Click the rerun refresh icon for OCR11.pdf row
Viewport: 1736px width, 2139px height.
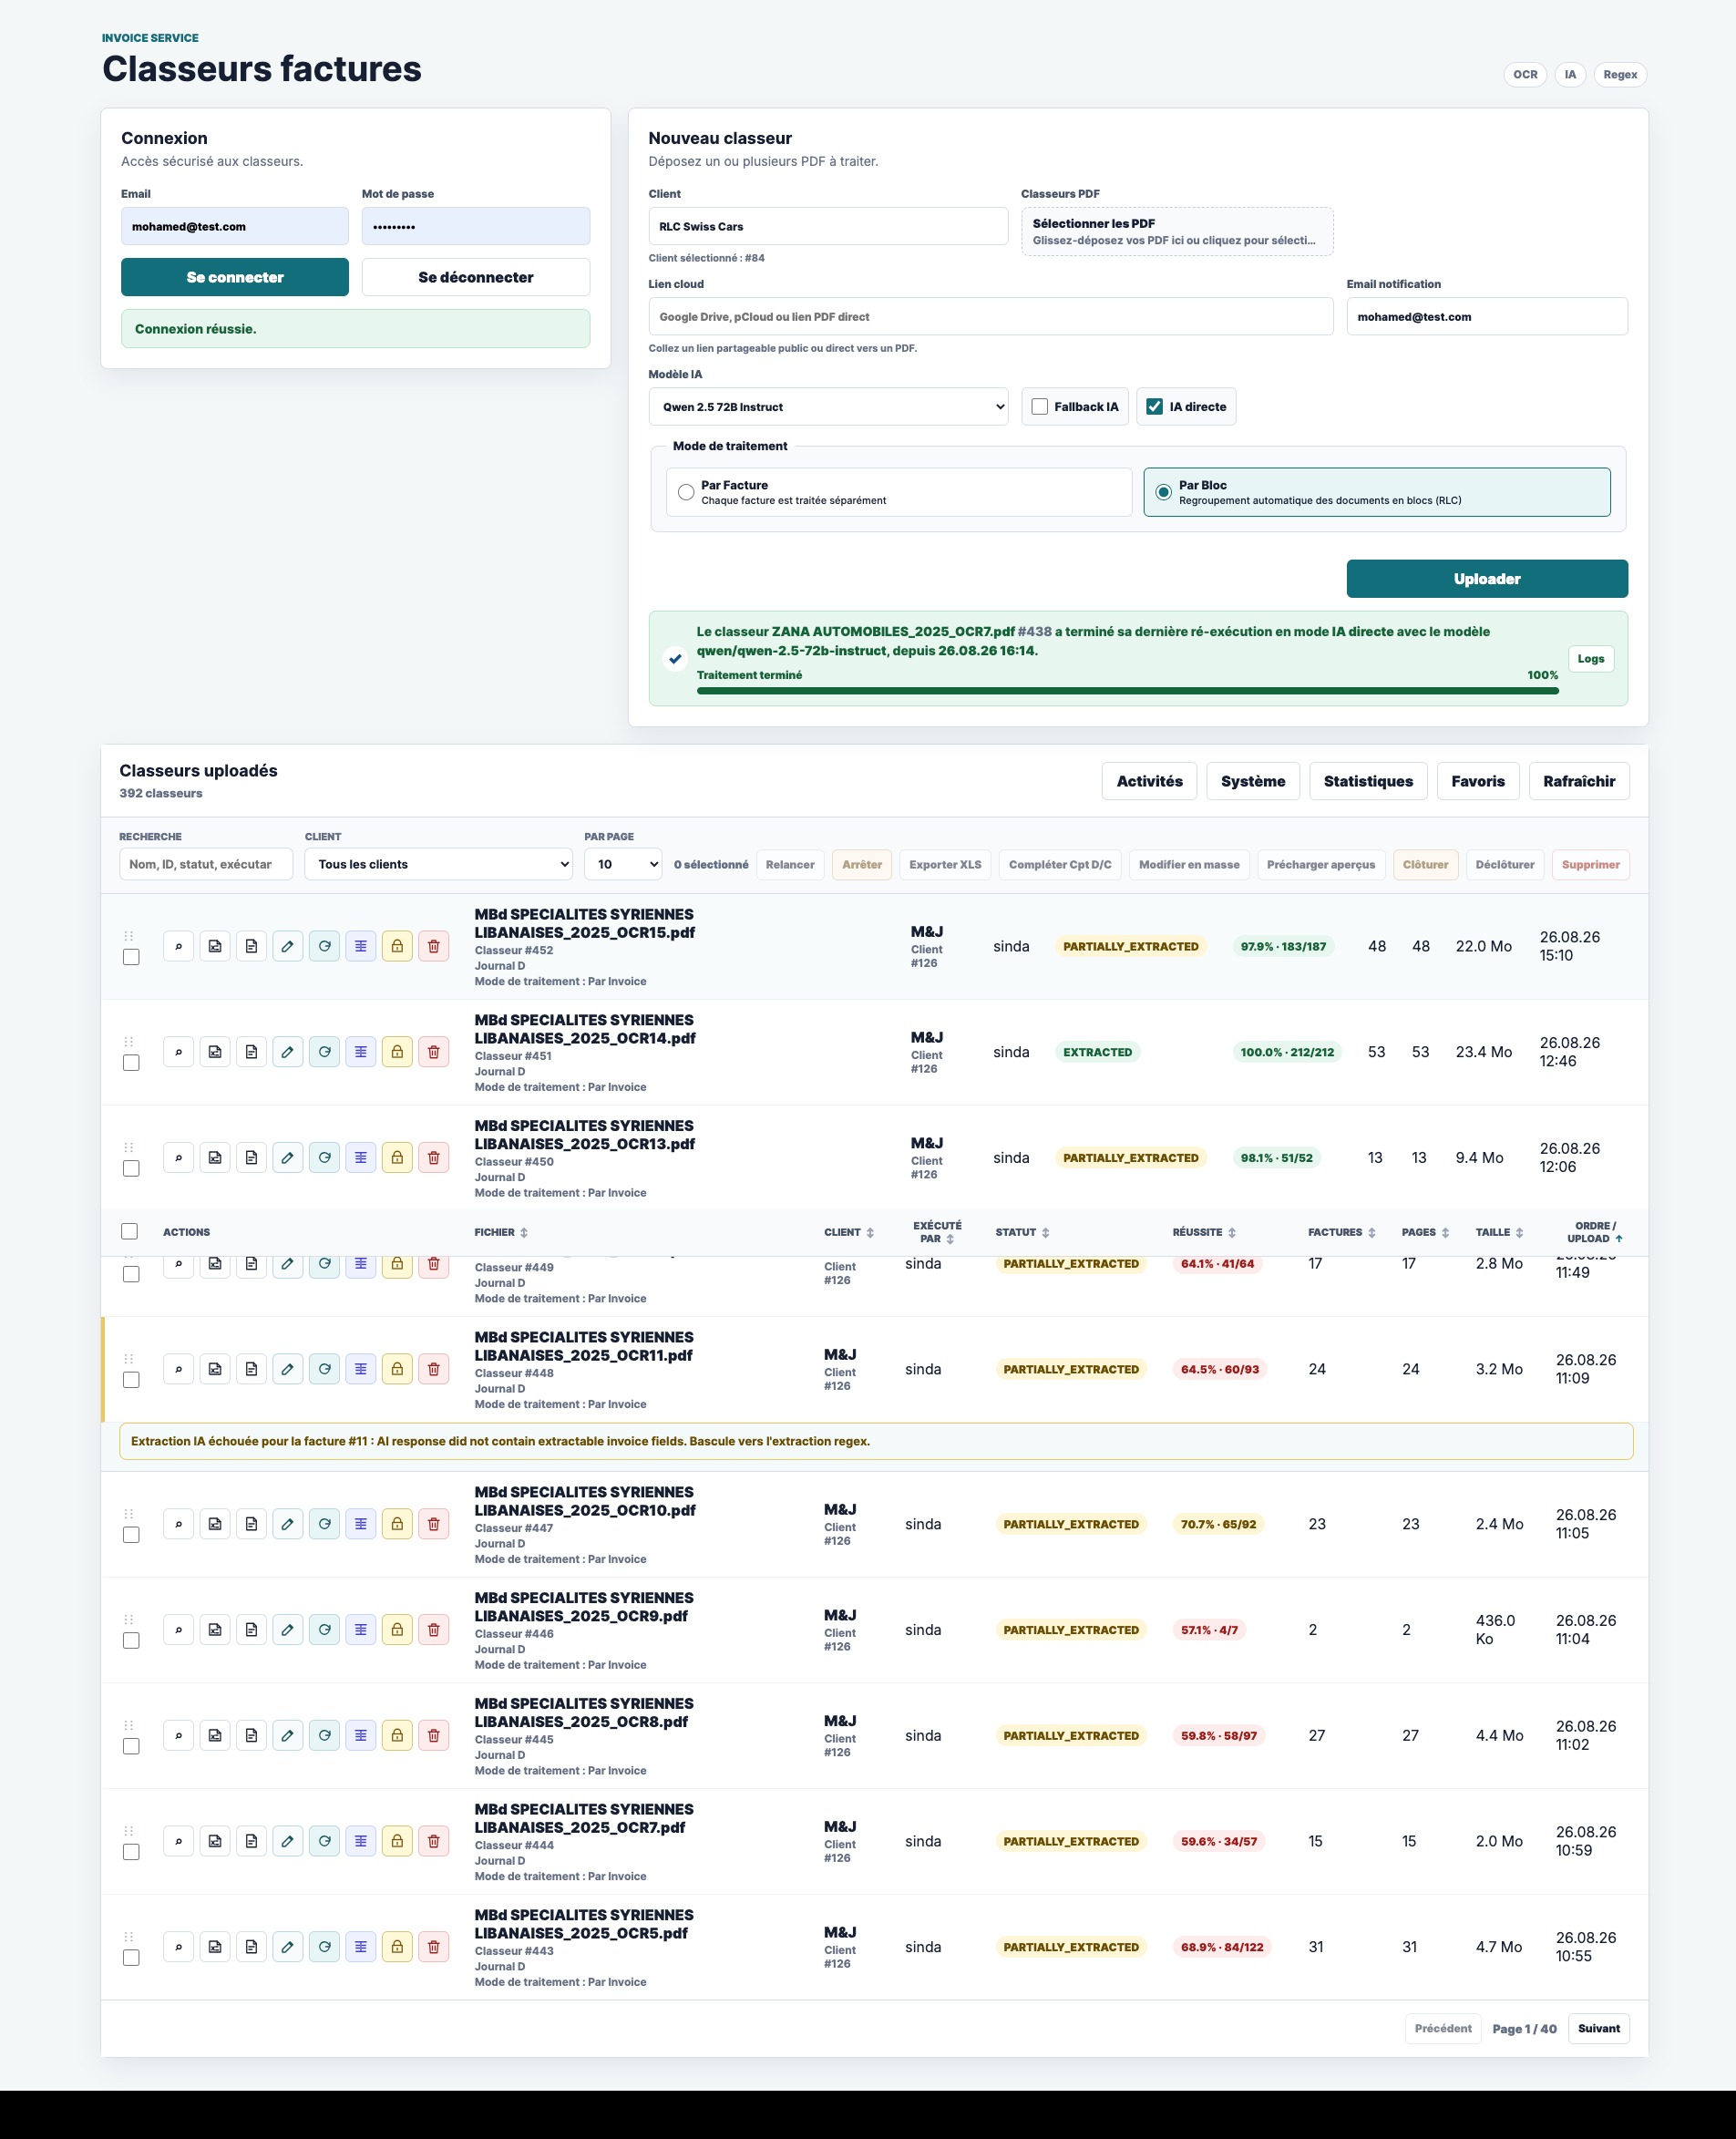click(324, 1369)
